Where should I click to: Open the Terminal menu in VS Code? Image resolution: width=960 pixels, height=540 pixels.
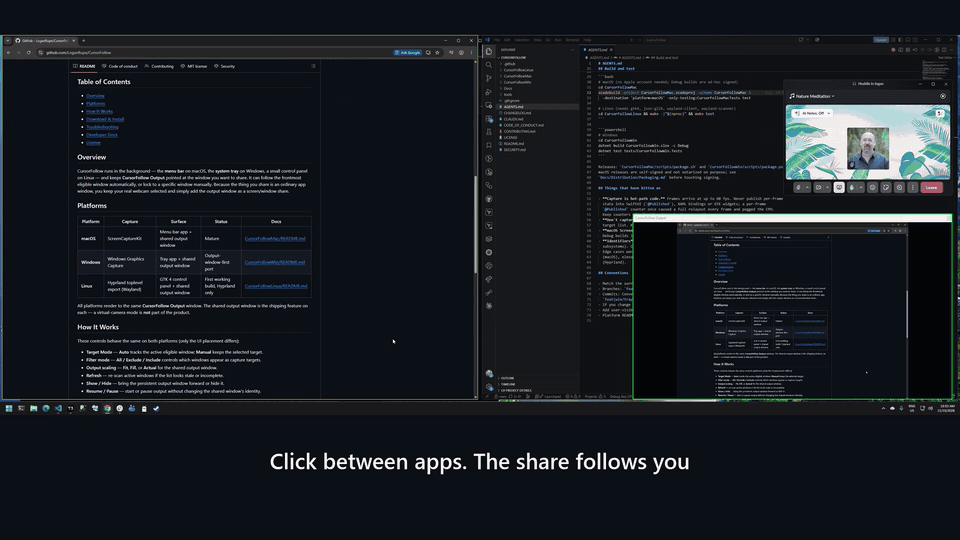[x=572, y=40]
